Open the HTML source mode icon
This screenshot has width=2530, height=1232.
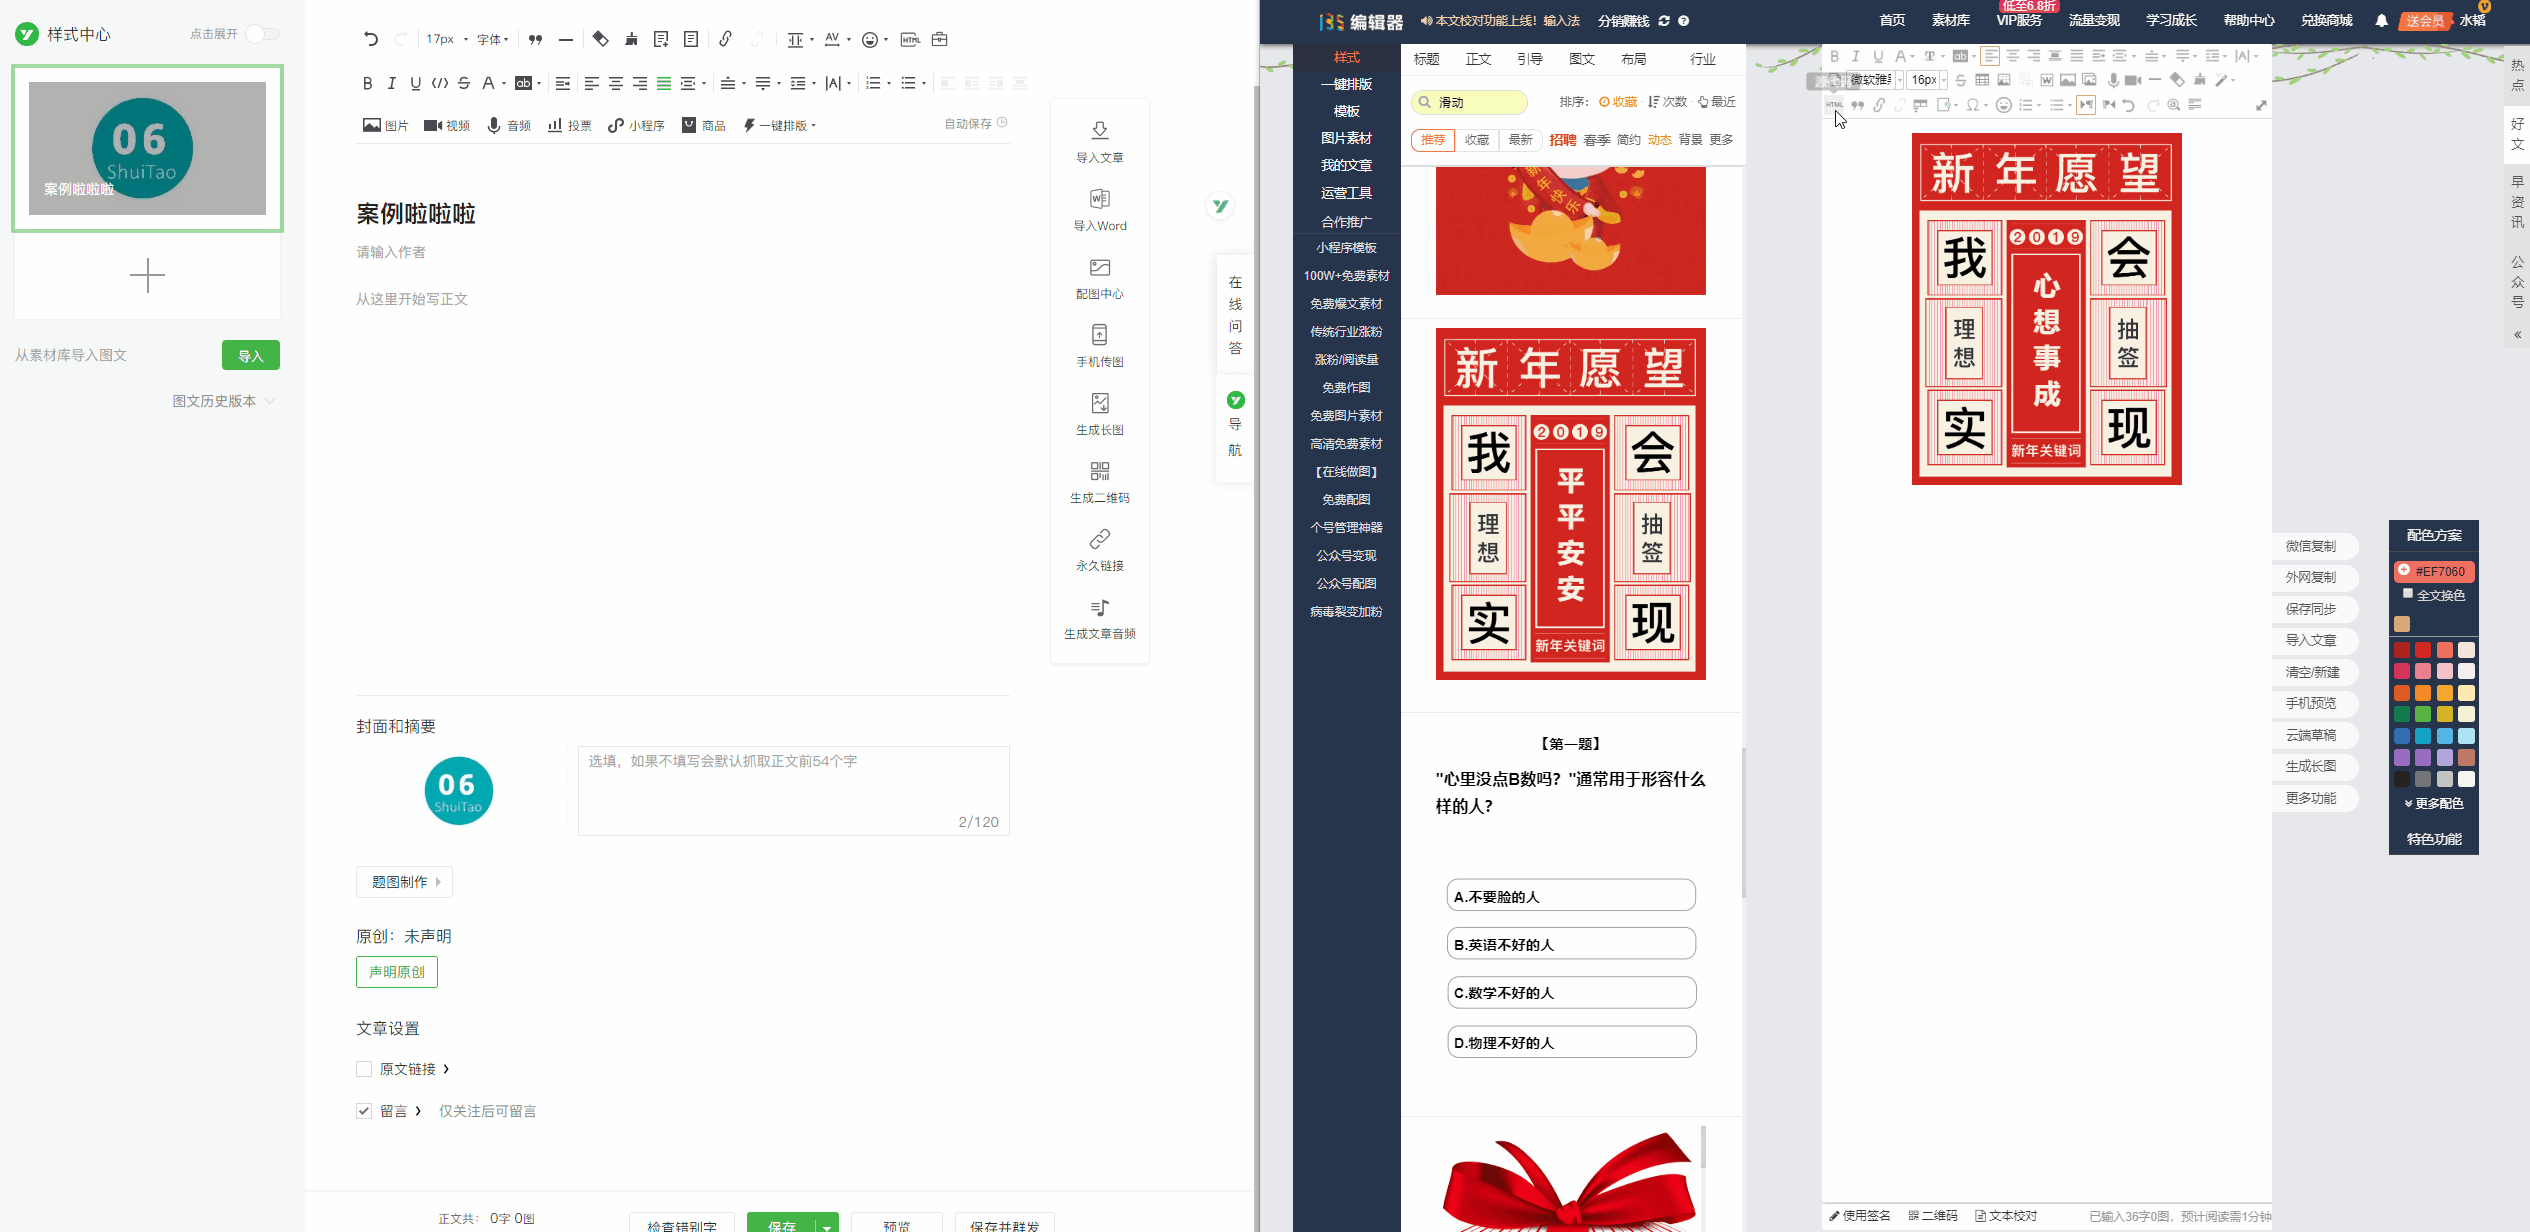pyautogui.click(x=910, y=39)
